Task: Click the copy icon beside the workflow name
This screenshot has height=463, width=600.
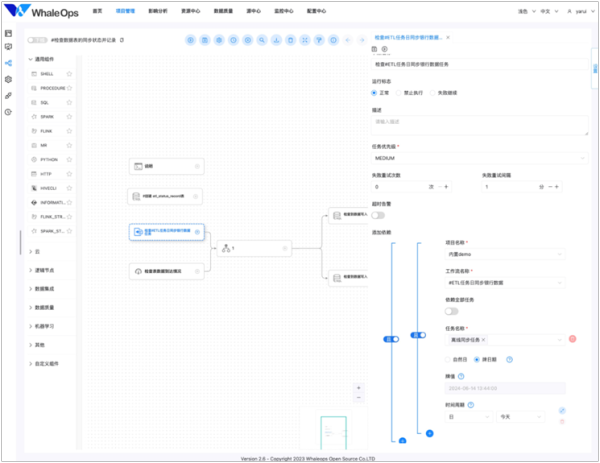Action: point(122,40)
